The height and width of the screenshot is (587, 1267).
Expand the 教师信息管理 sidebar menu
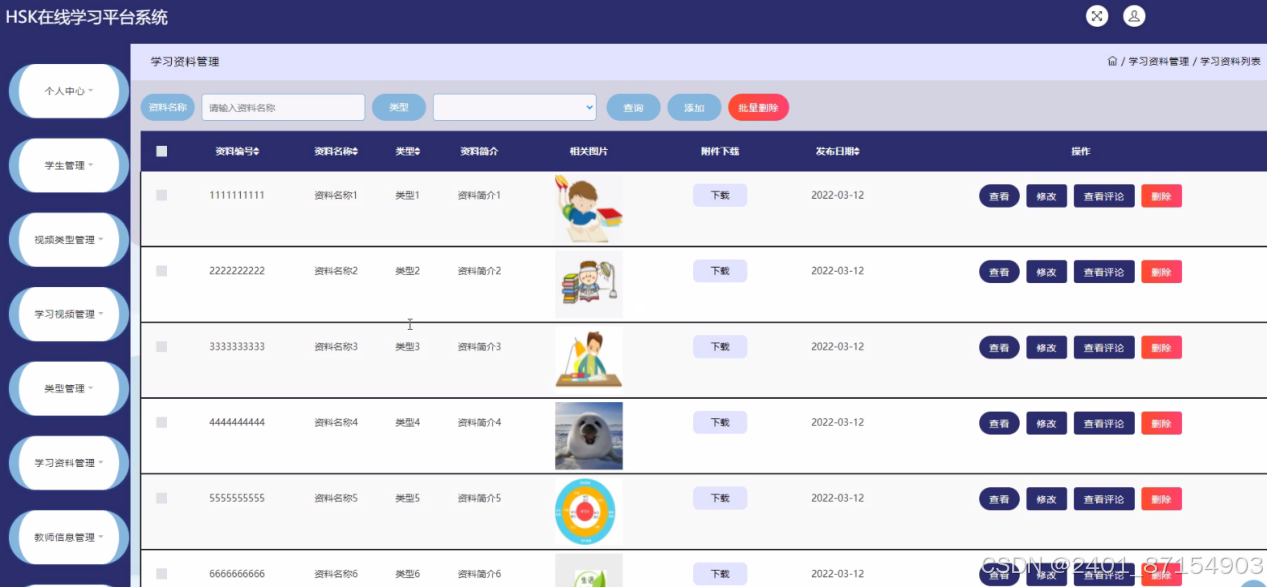click(x=69, y=537)
